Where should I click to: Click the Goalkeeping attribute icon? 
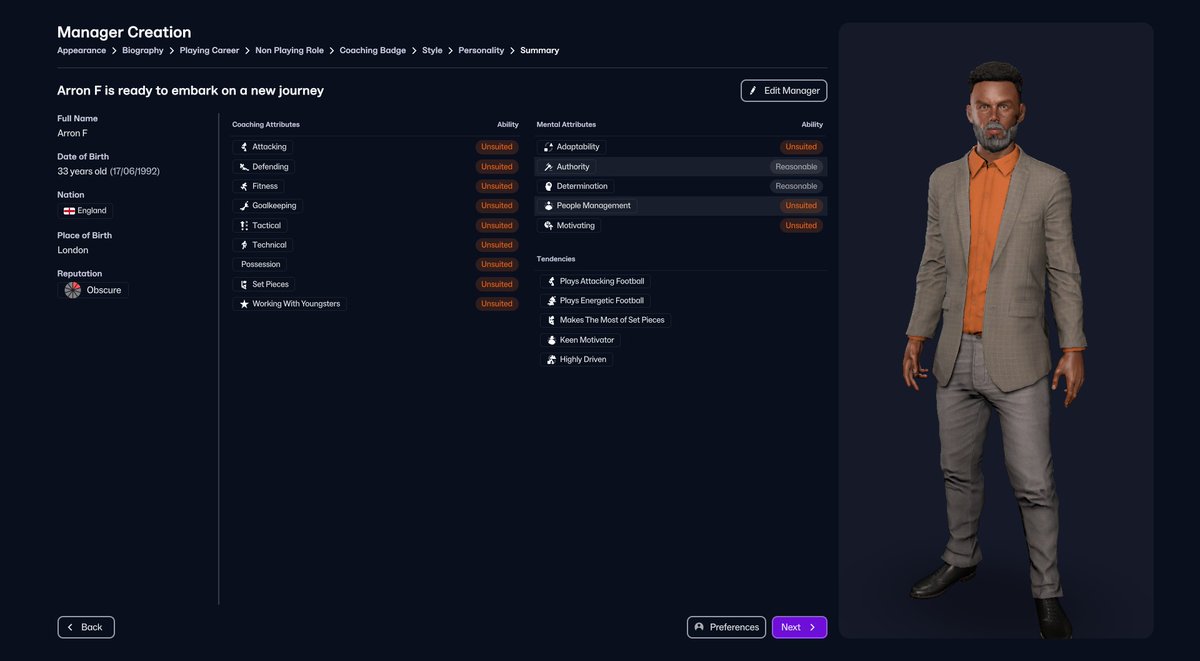point(243,206)
